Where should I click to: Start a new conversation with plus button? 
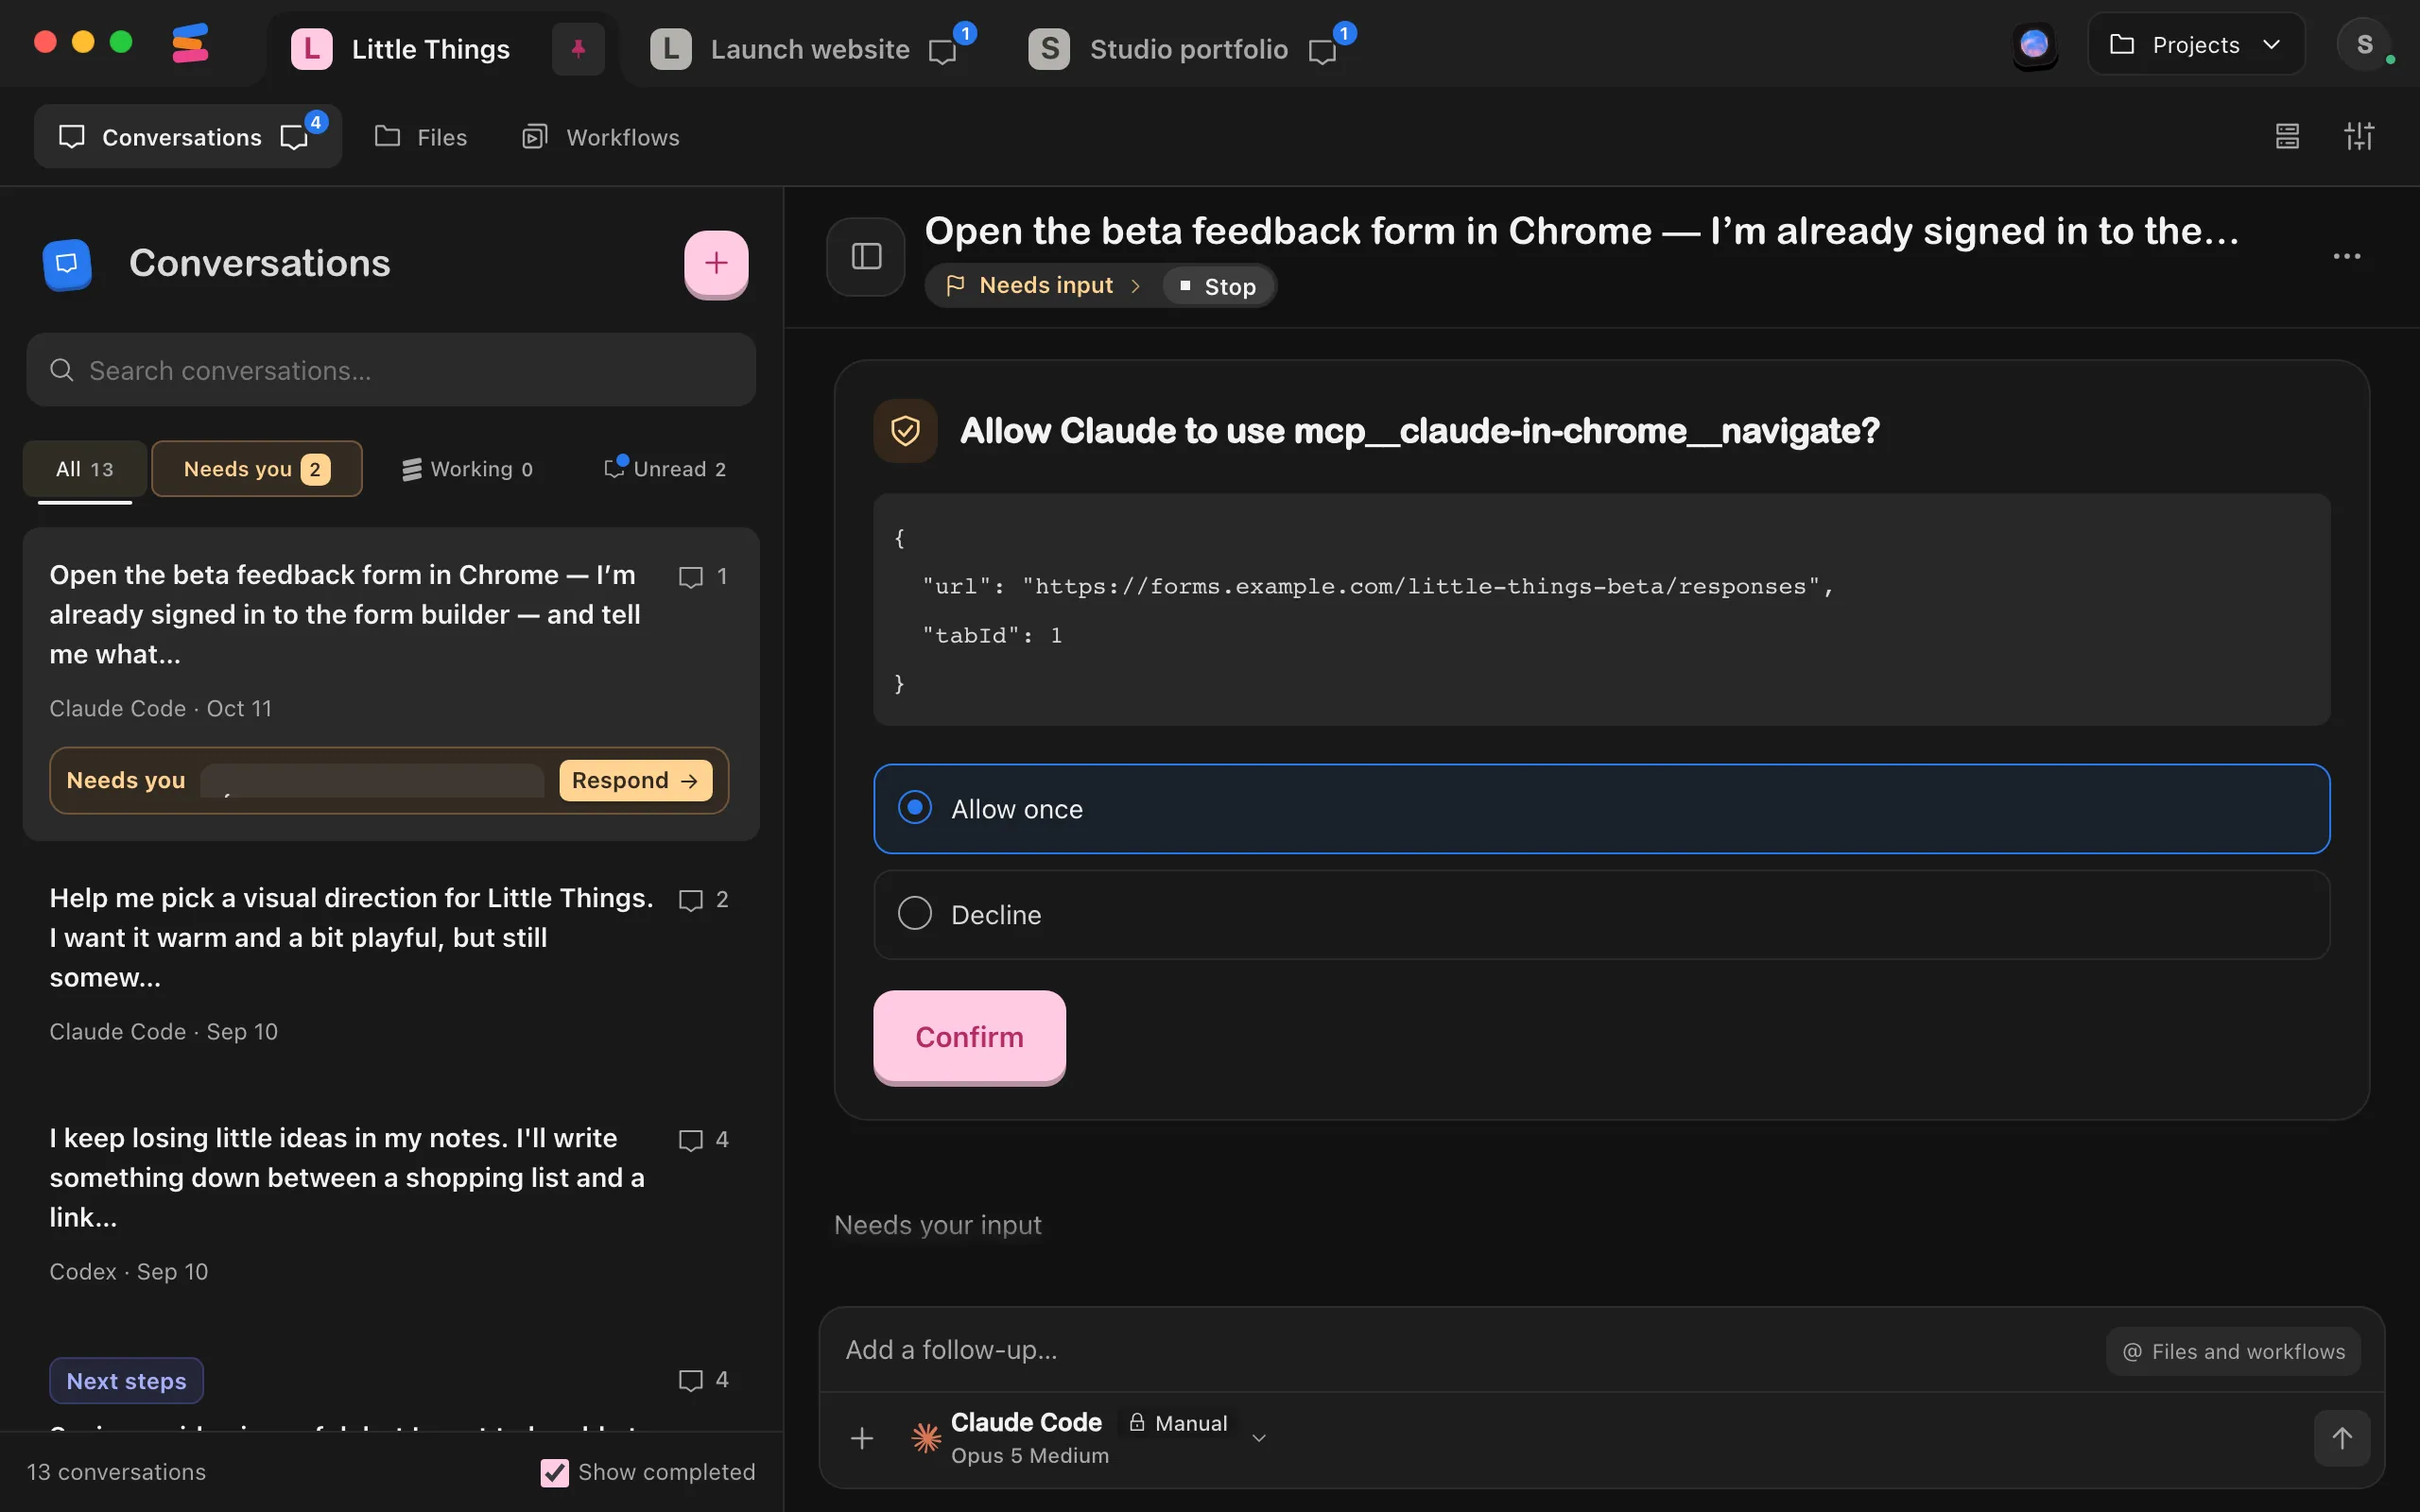(716, 263)
